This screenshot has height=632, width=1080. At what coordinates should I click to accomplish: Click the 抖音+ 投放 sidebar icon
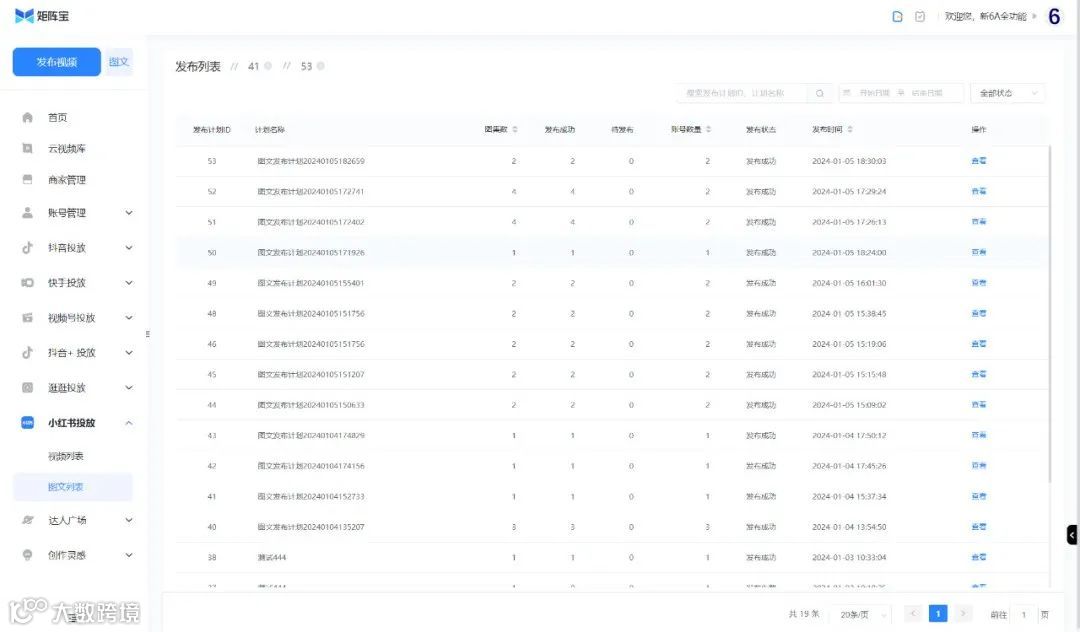coord(28,352)
